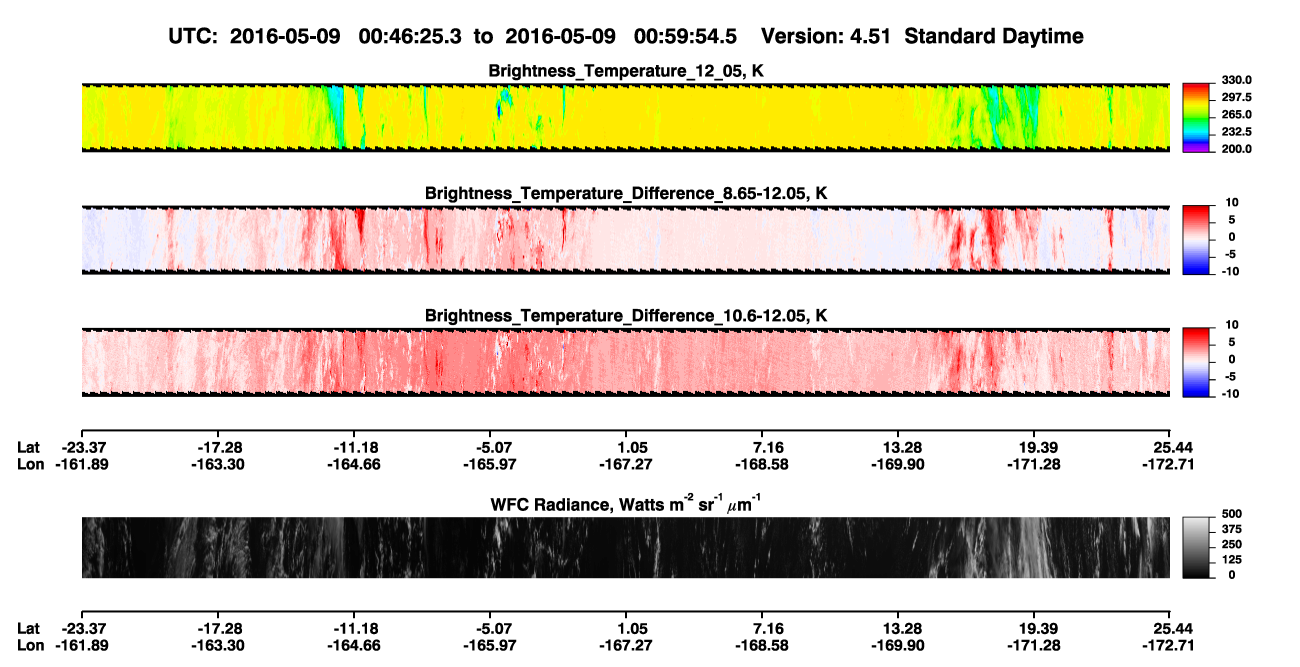Click the Brightness_Temperature_Difference_8.65-12.05 image strip
The width and height of the screenshot is (1300, 667).
[x=625, y=240]
